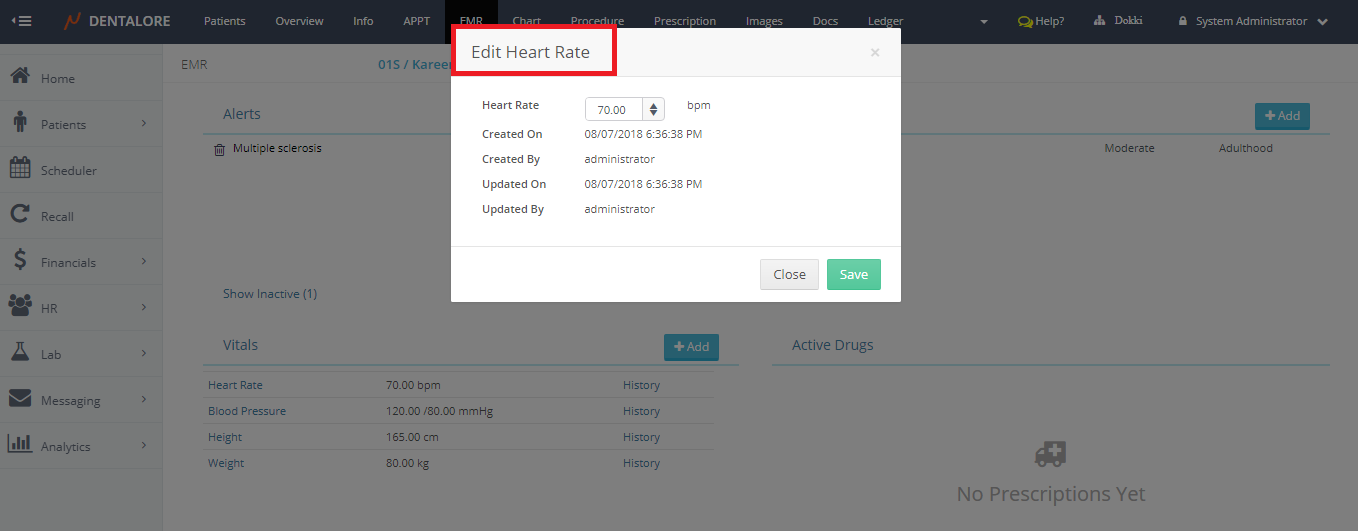The height and width of the screenshot is (531, 1358).
Task: Click the Lab flask icon
Action: pos(19,353)
